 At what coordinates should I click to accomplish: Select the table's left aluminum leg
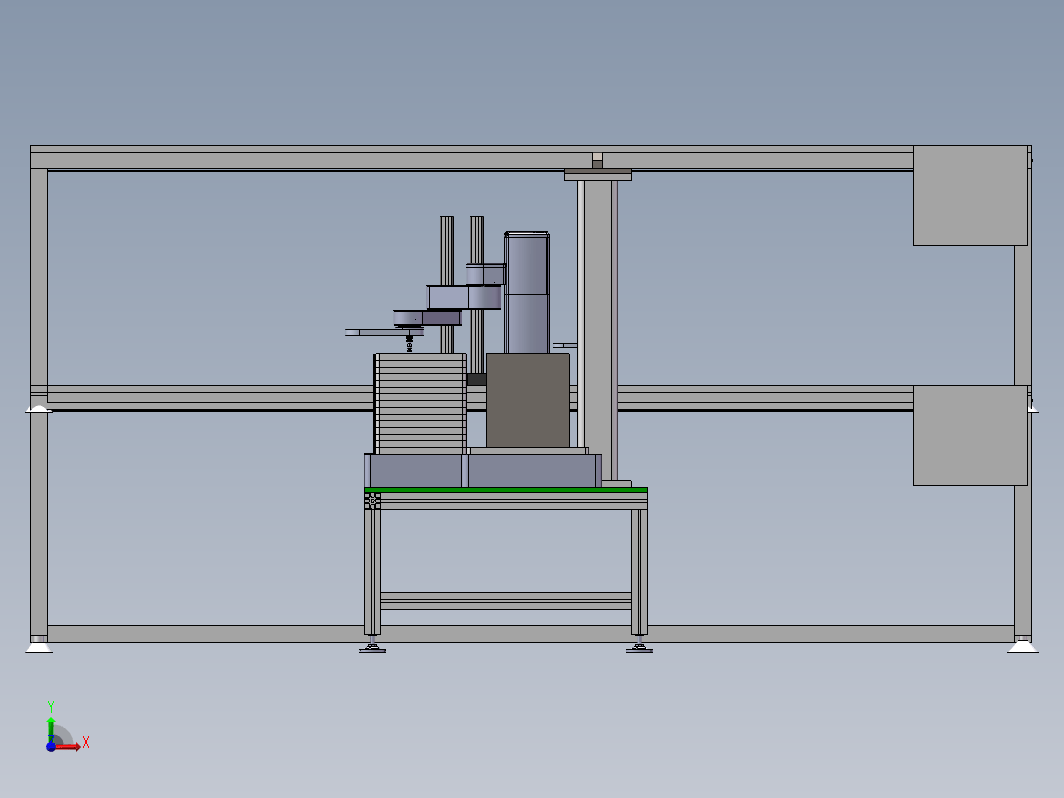pyautogui.click(x=372, y=571)
